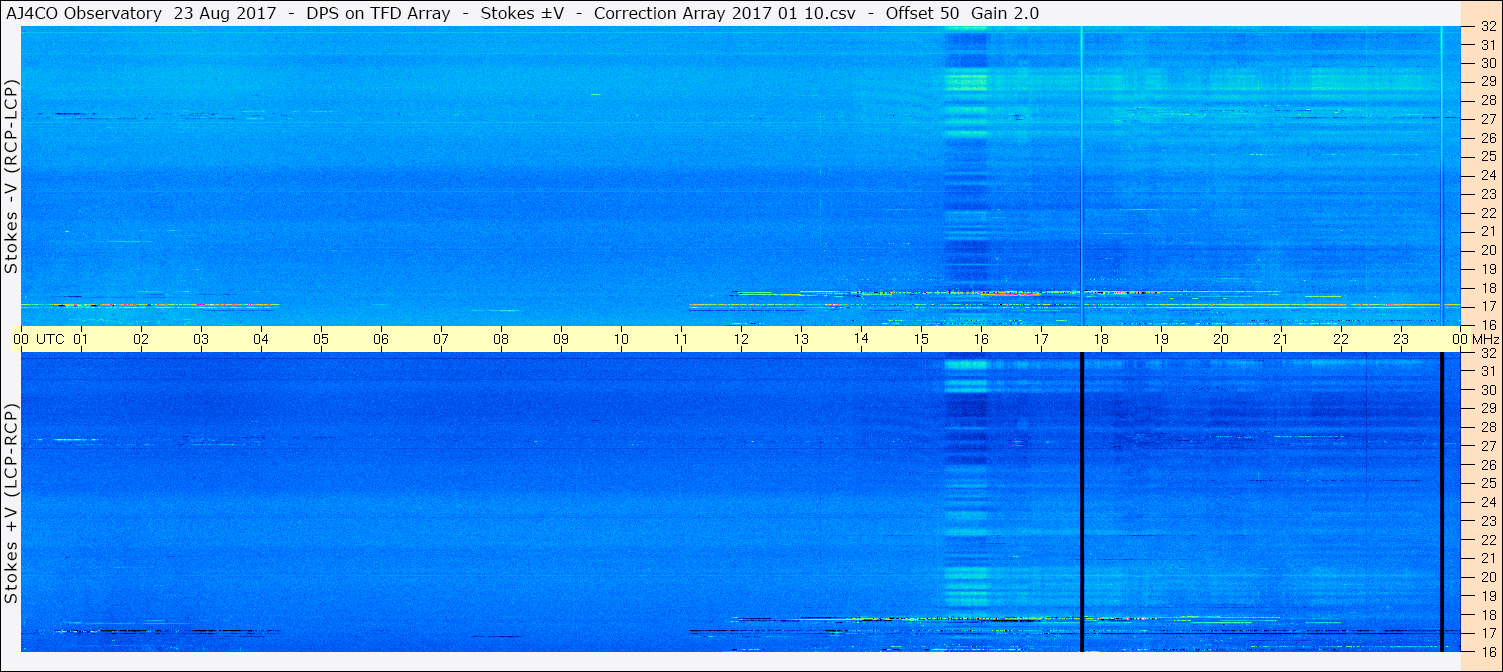Viewport: 1503px width, 672px height.
Task: Select the 03 hour marker on the time axis
Action: tap(201, 339)
